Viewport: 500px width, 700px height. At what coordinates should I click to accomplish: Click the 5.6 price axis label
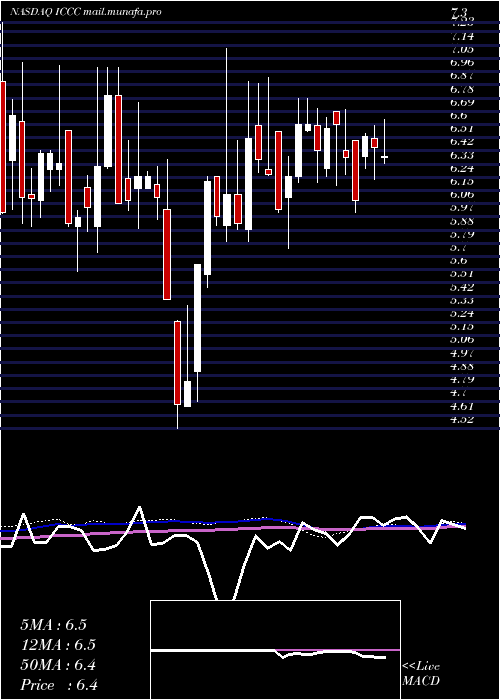click(459, 261)
